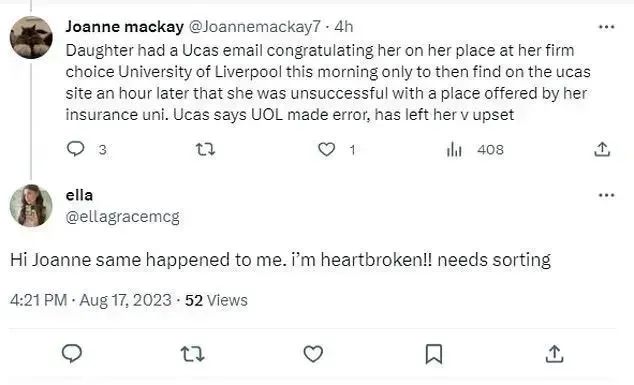This screenshot has height=385, width=634.
Task: Share ella's tweet
Action: [554, 354]
